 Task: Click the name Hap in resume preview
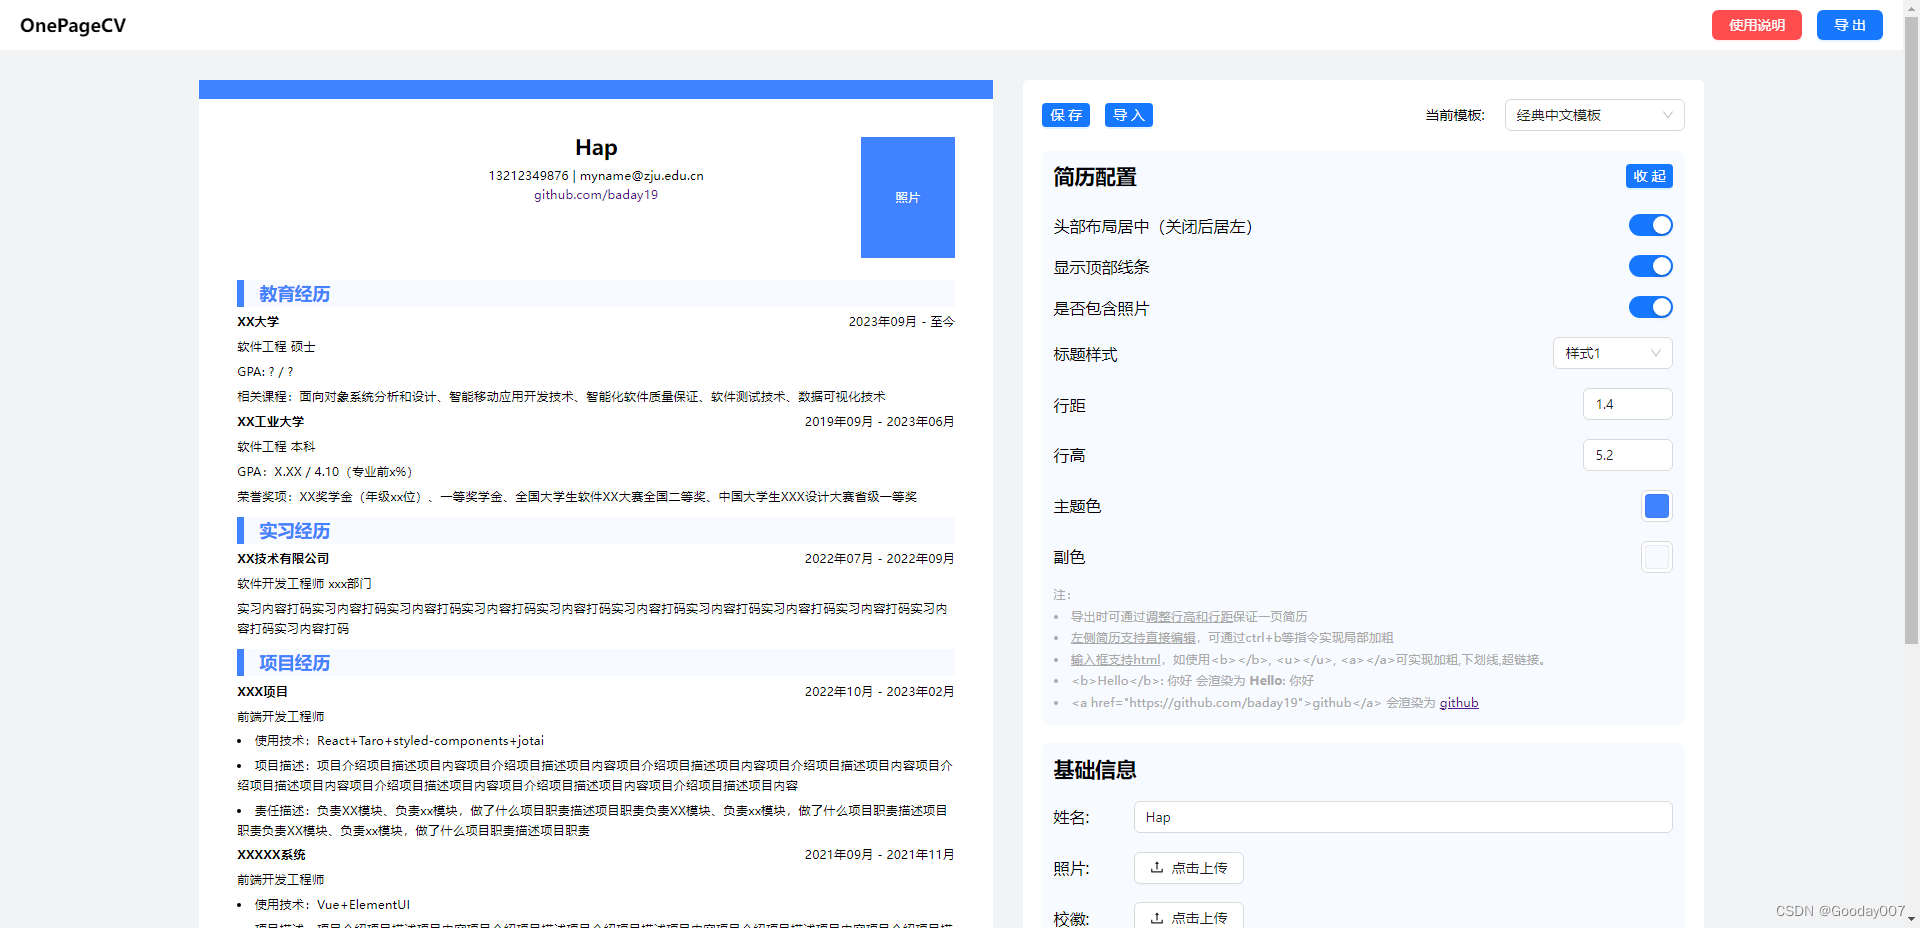(596, 148)
